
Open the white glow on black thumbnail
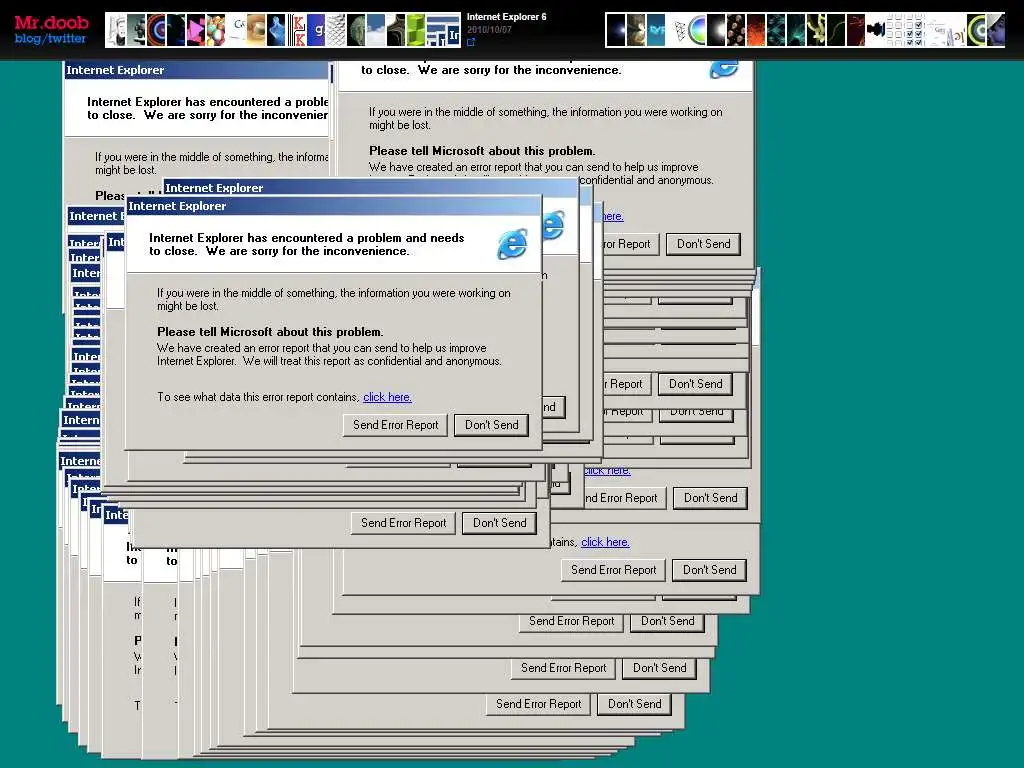coord(716,30)
